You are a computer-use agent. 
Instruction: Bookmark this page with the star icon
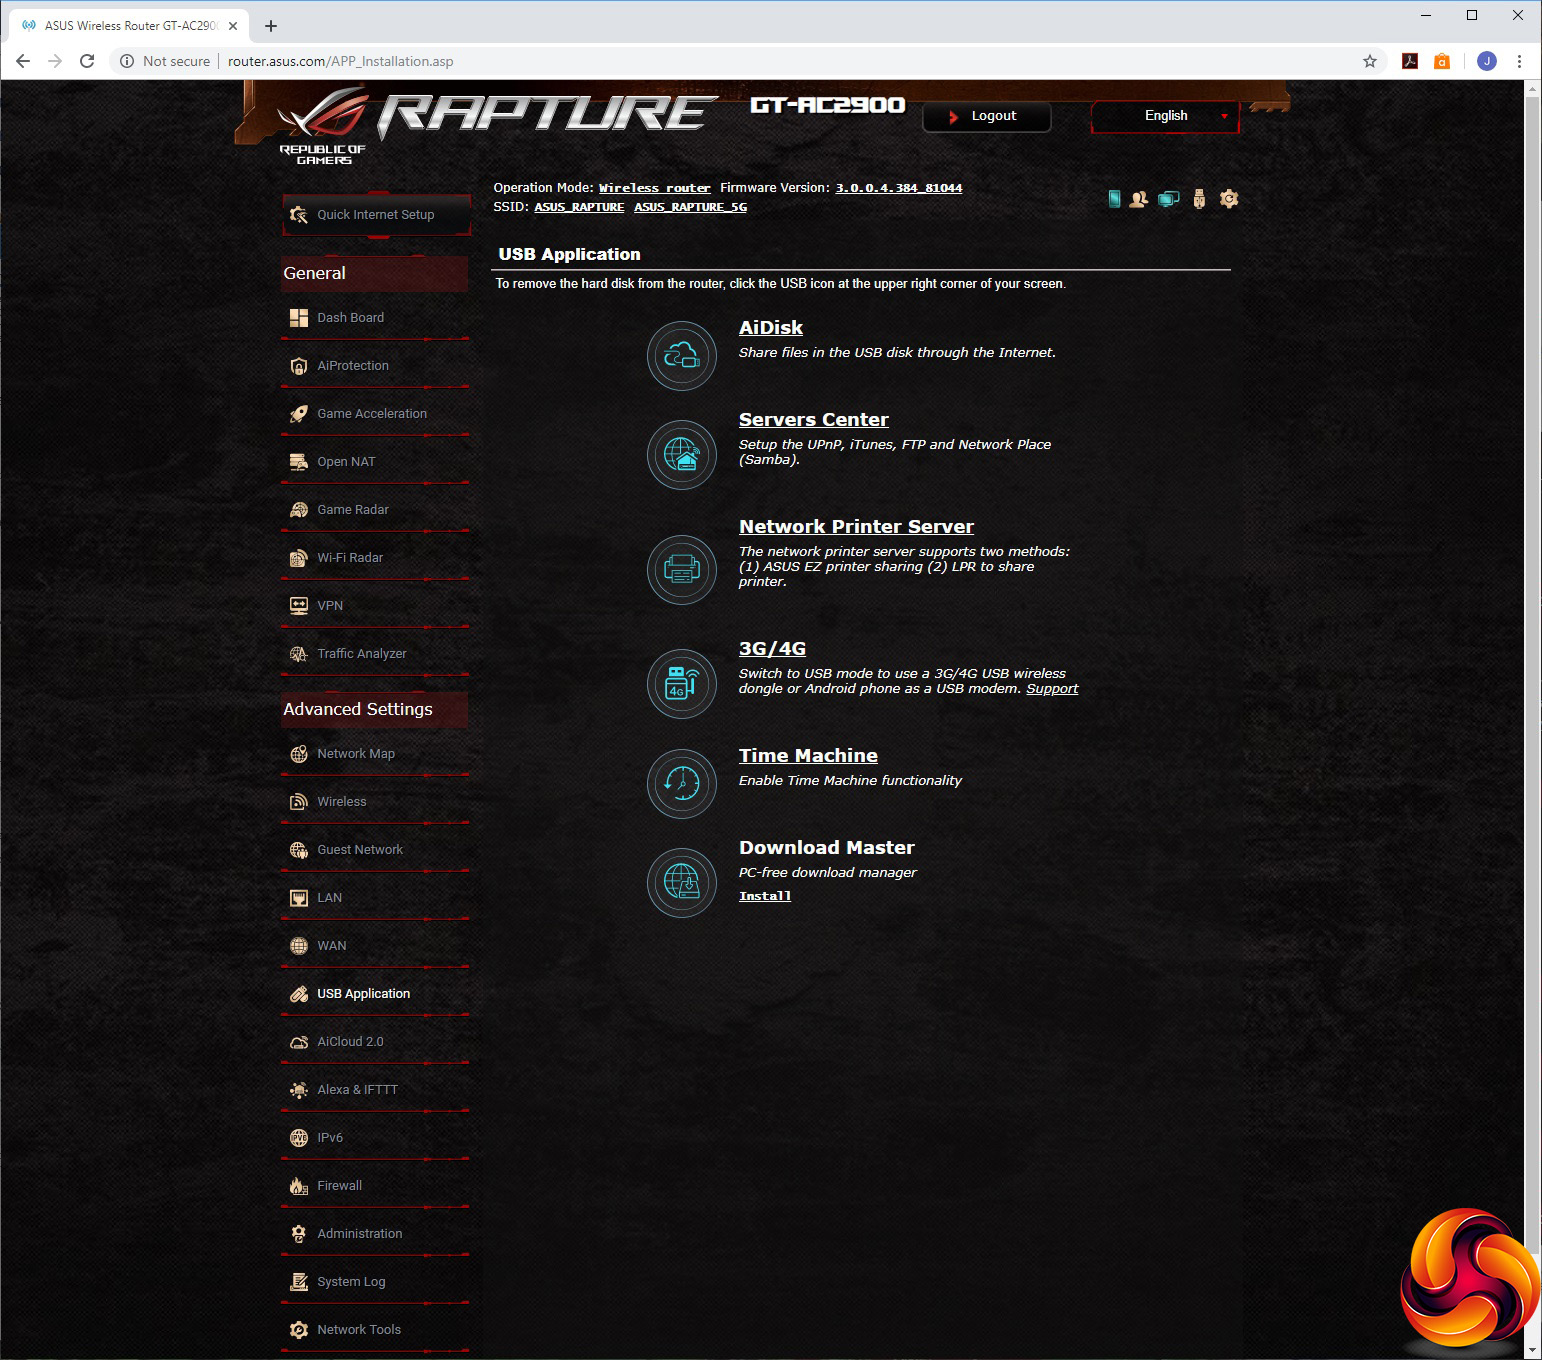(1370, 61)
